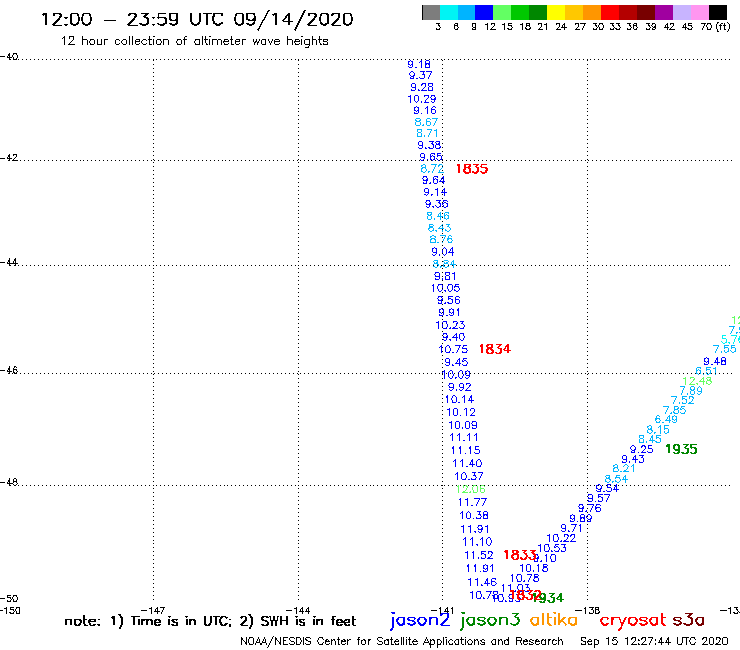The width and height of the screenshot is (740, 650).
Task: Click the -138 longitude axis label
Action: click(588, 610)
